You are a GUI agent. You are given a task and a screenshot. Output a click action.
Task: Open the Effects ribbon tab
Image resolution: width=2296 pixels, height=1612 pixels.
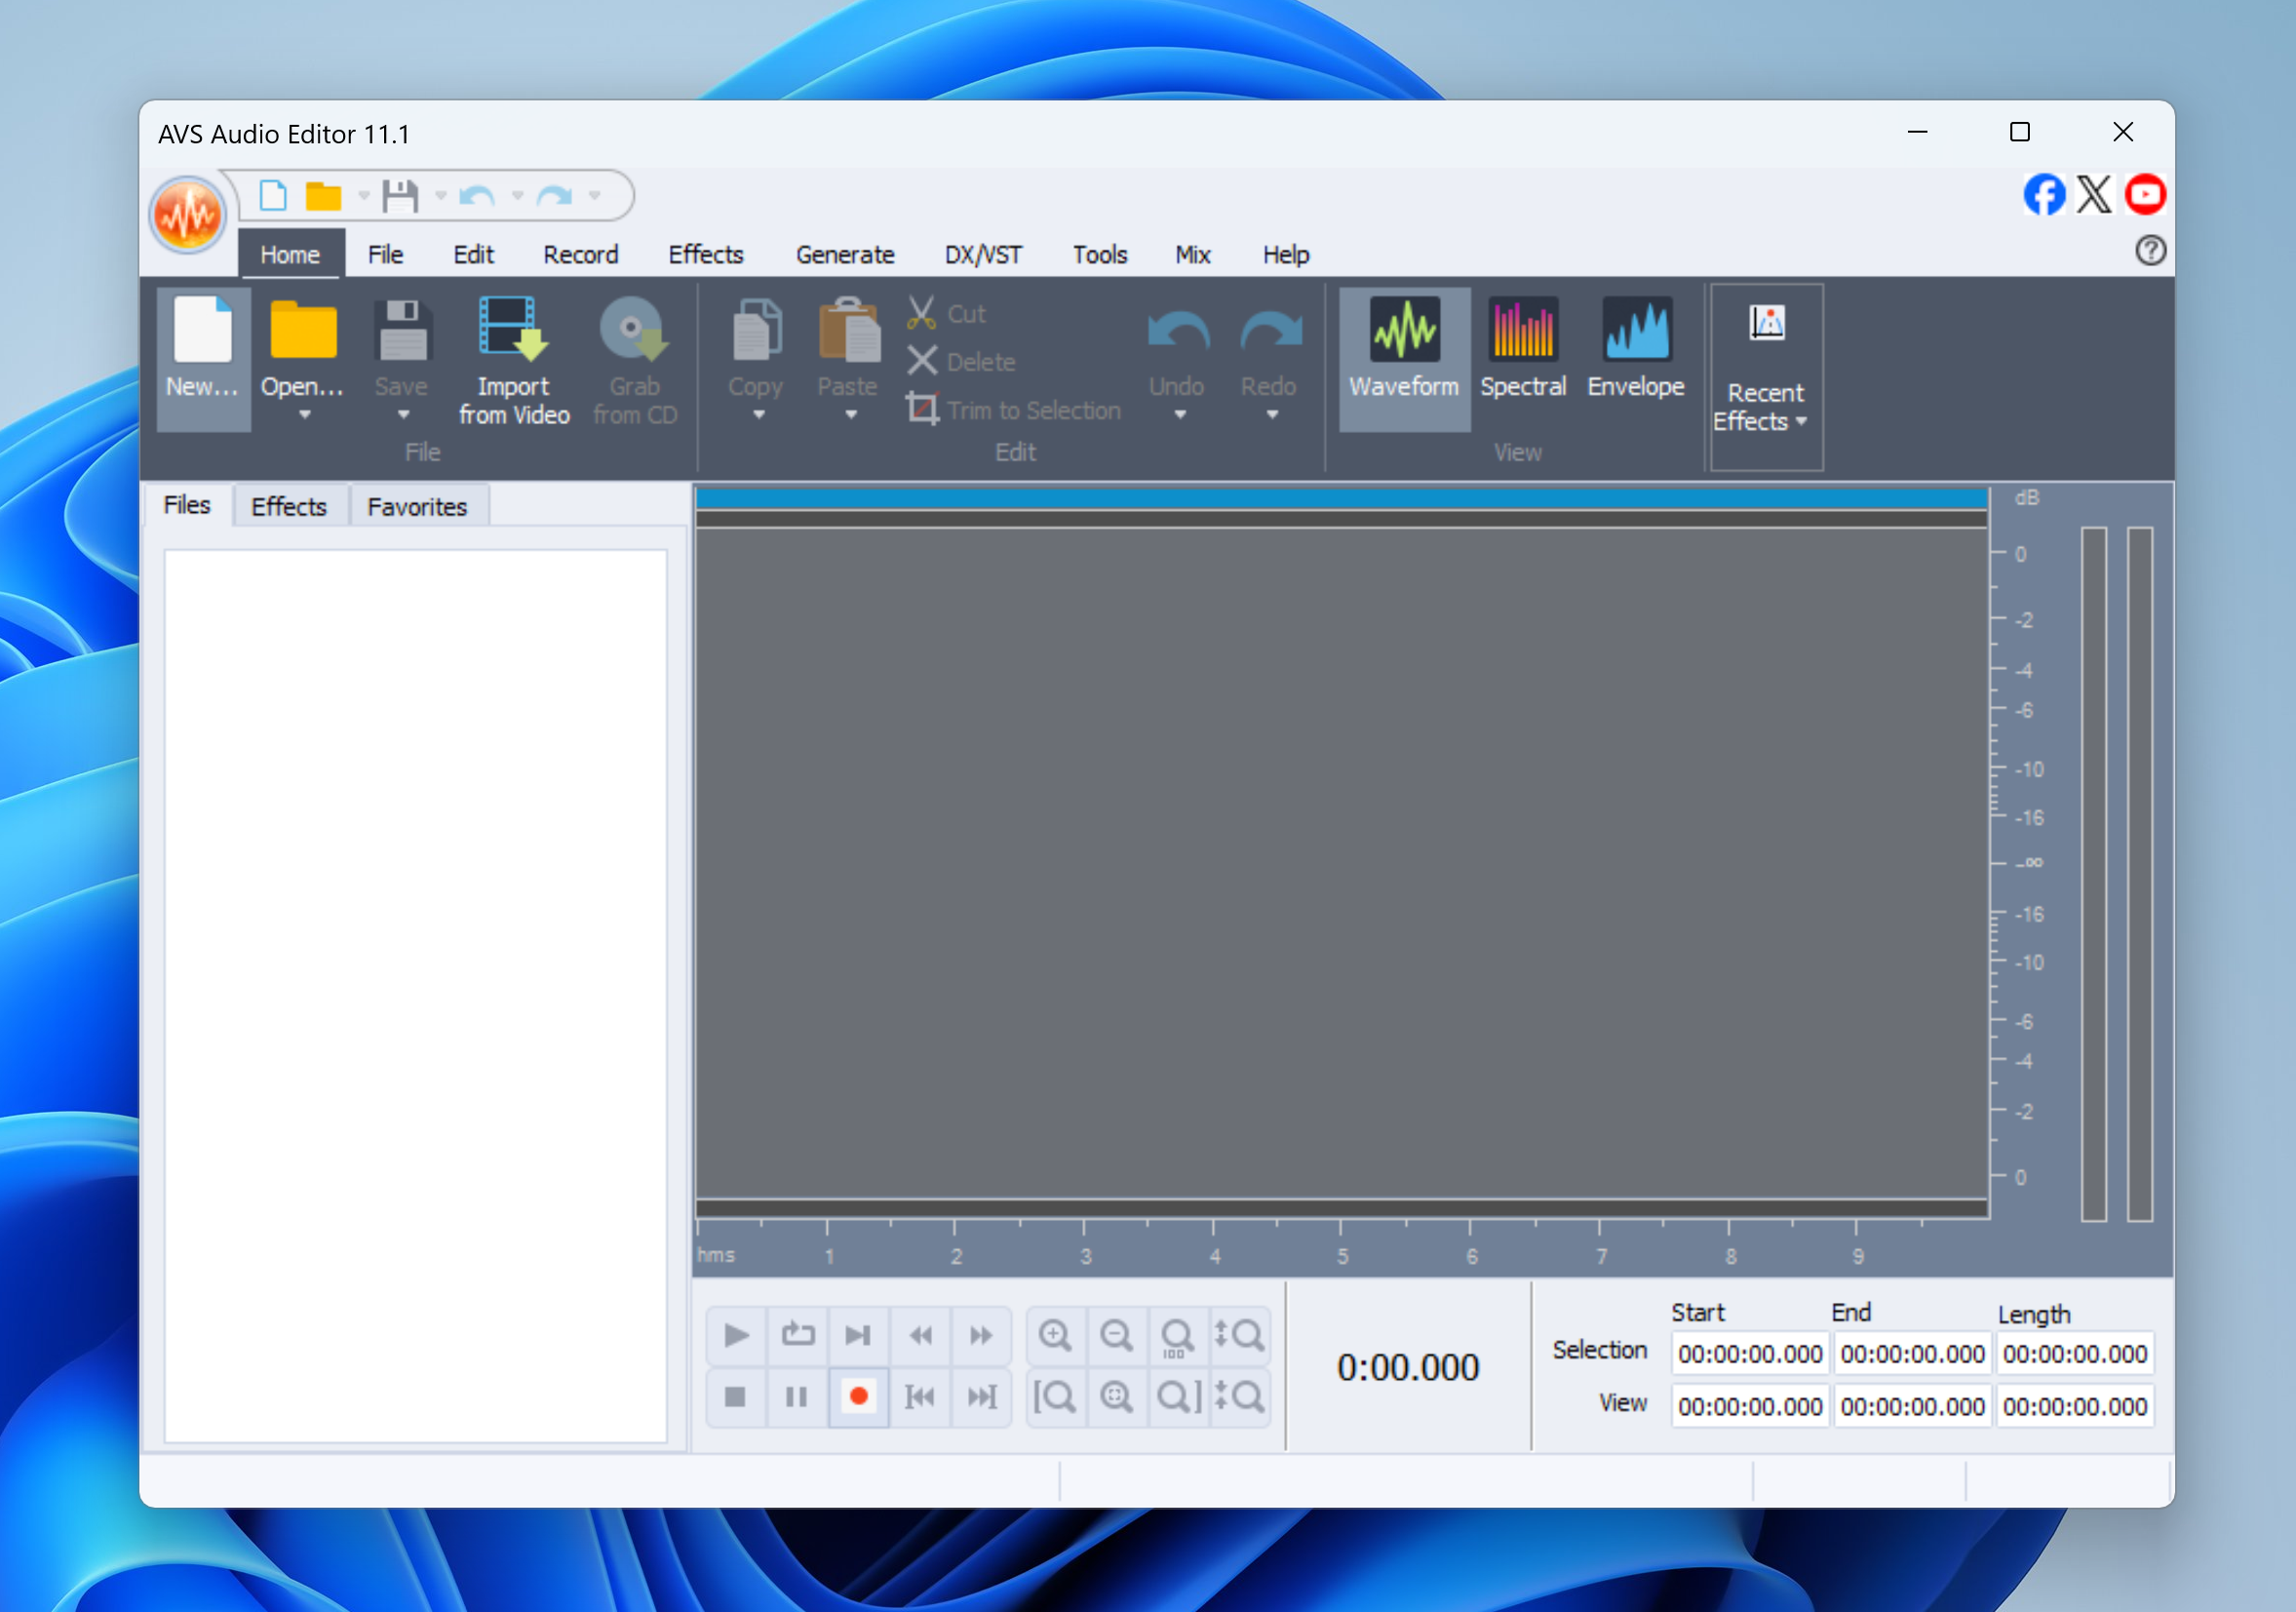click(x=706, y=254)
